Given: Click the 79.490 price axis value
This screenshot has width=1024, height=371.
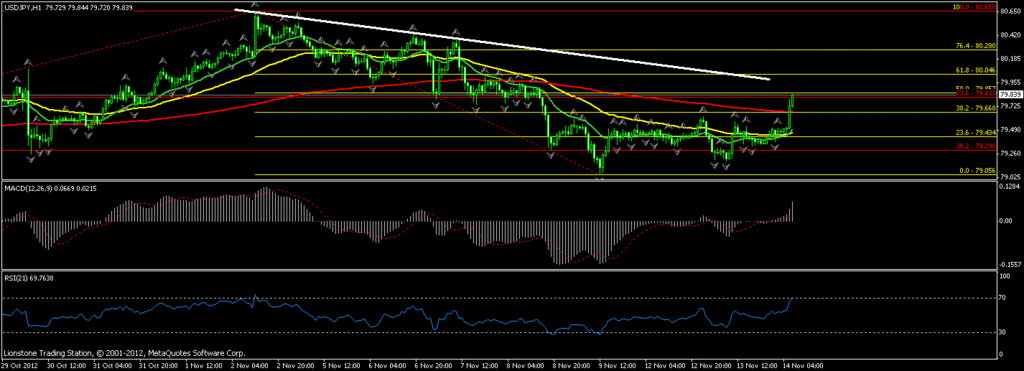Looking at the screenshot, I should 1010,129.
